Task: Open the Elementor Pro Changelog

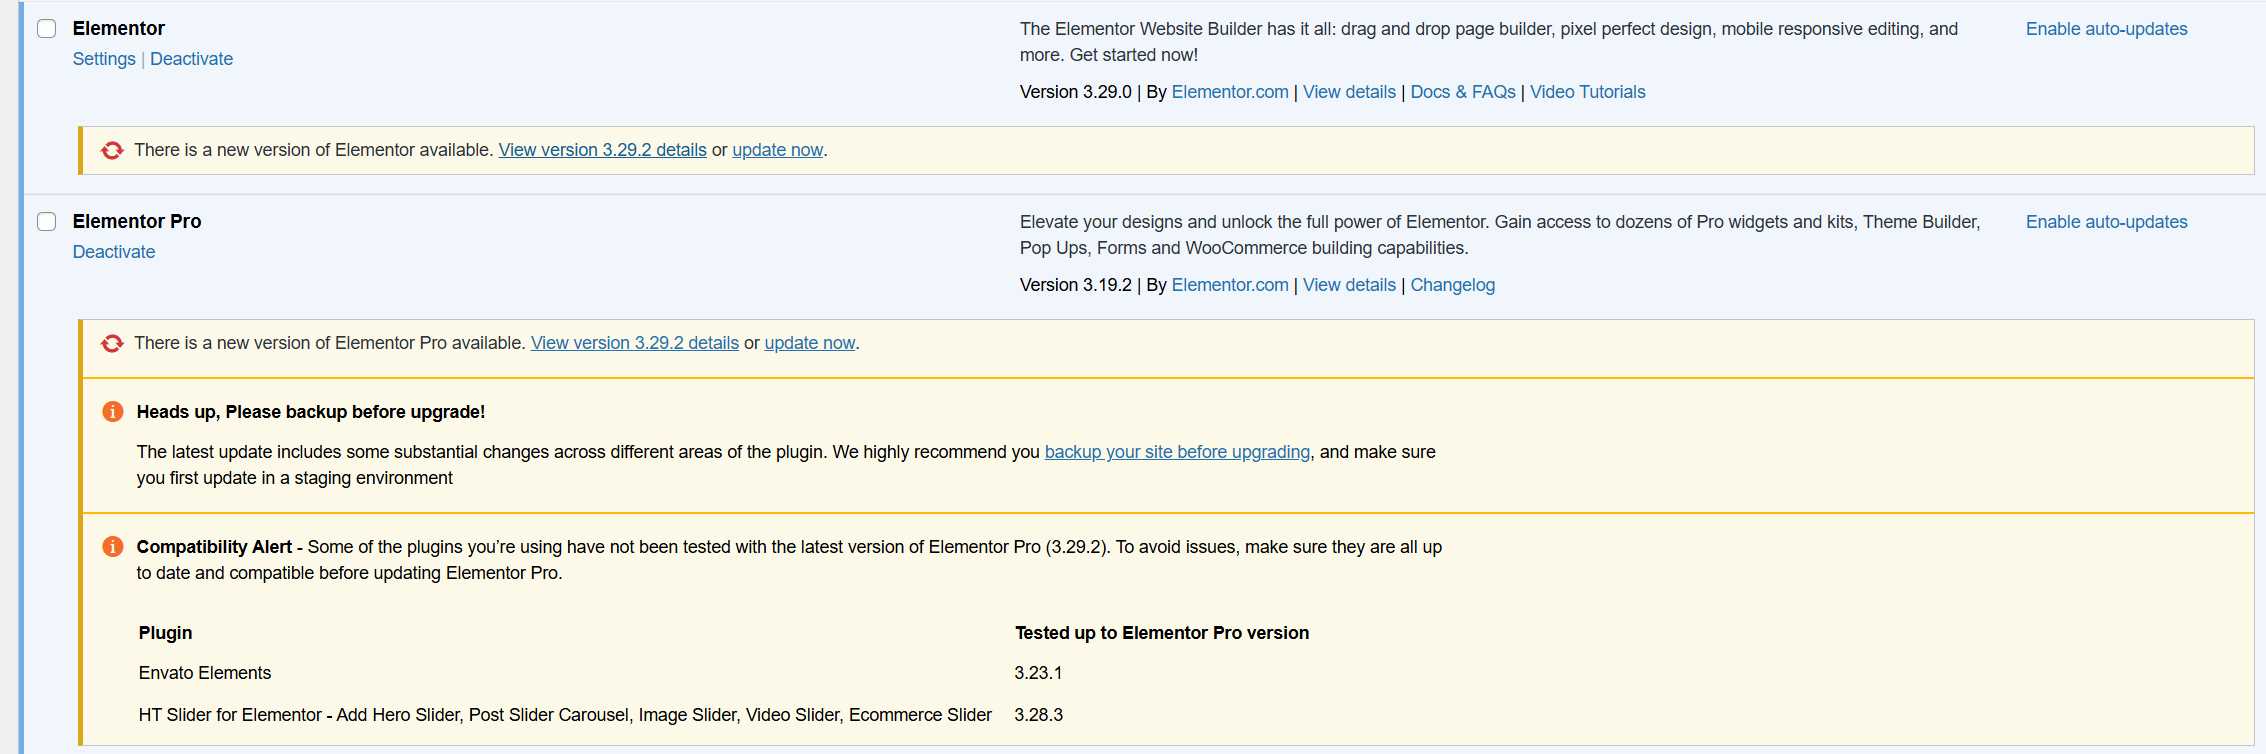Action: coord(1452,285)
